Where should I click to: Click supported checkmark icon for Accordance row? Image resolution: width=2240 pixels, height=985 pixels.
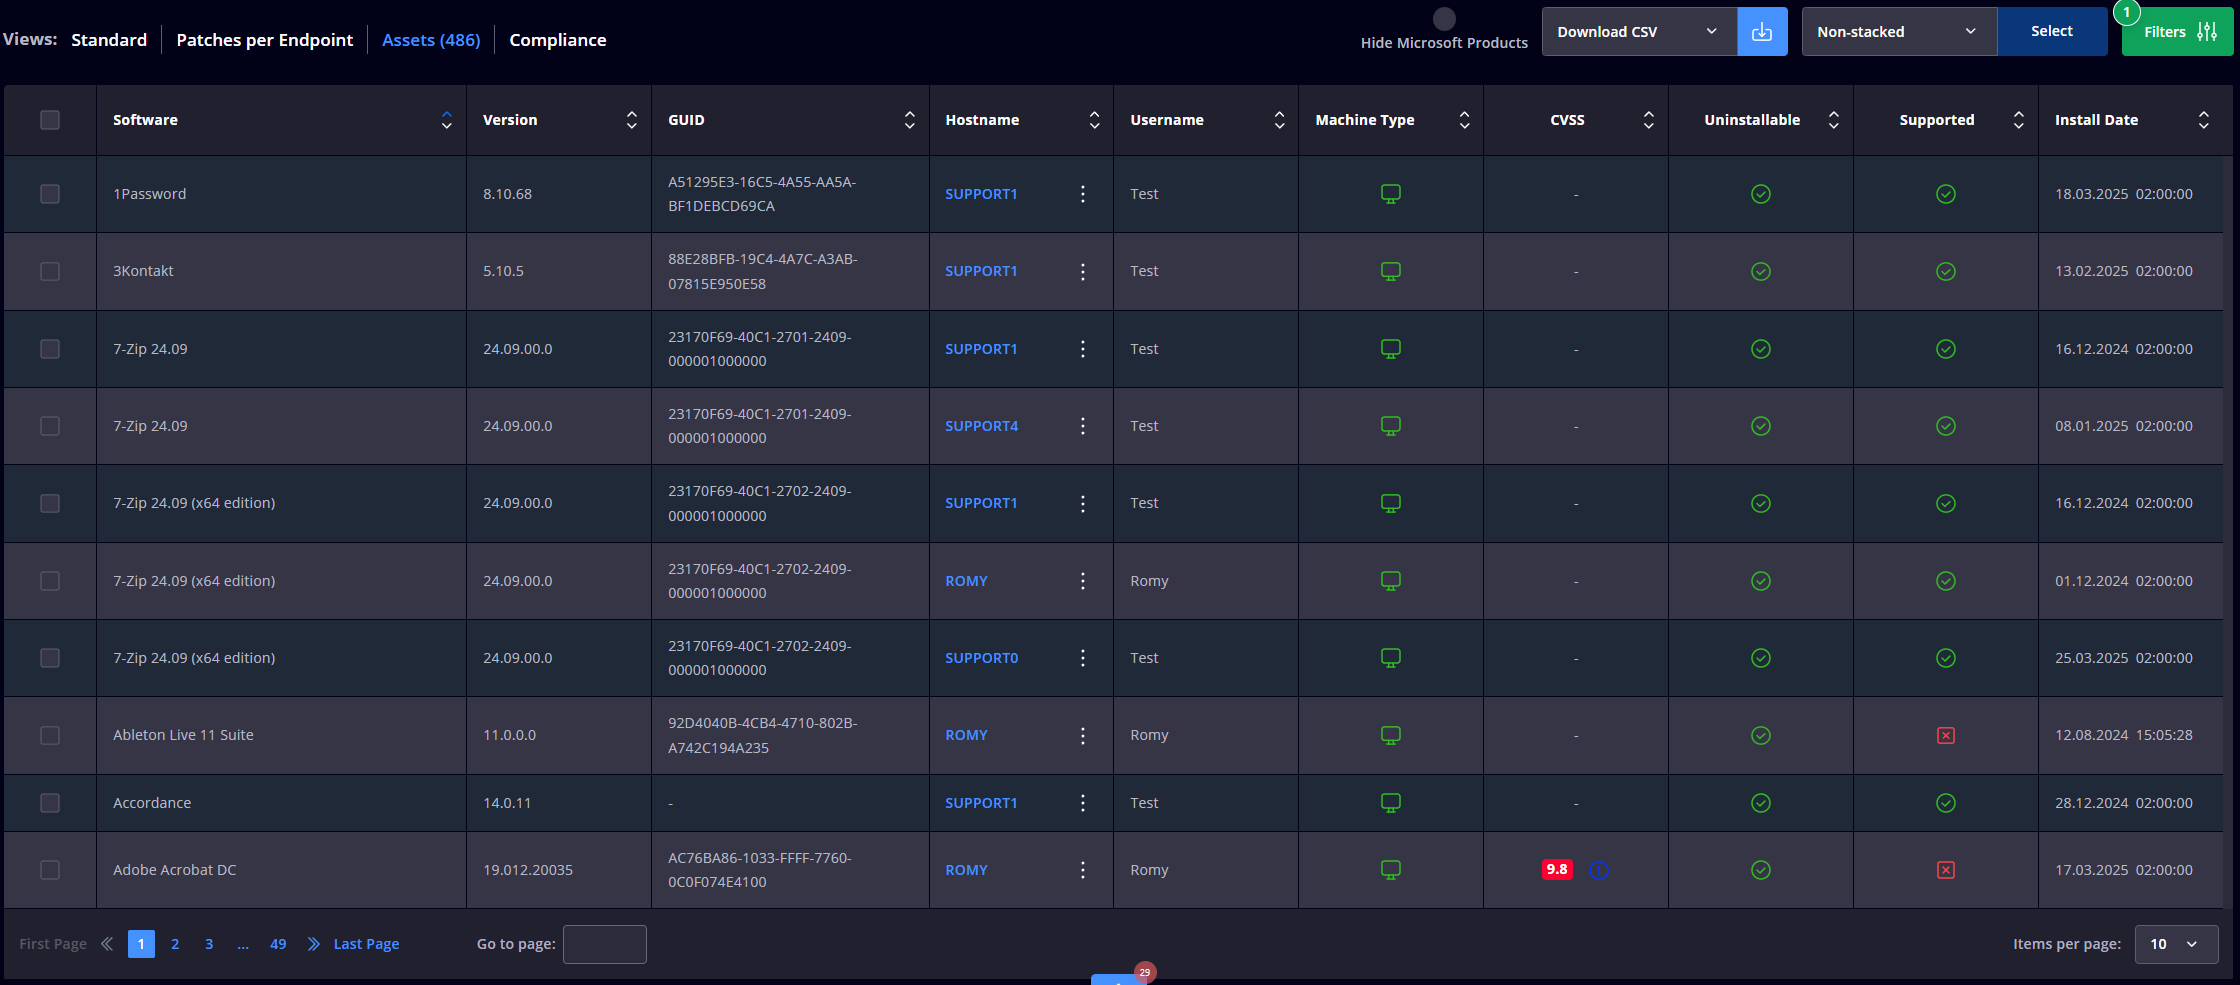click(1946, 803)
